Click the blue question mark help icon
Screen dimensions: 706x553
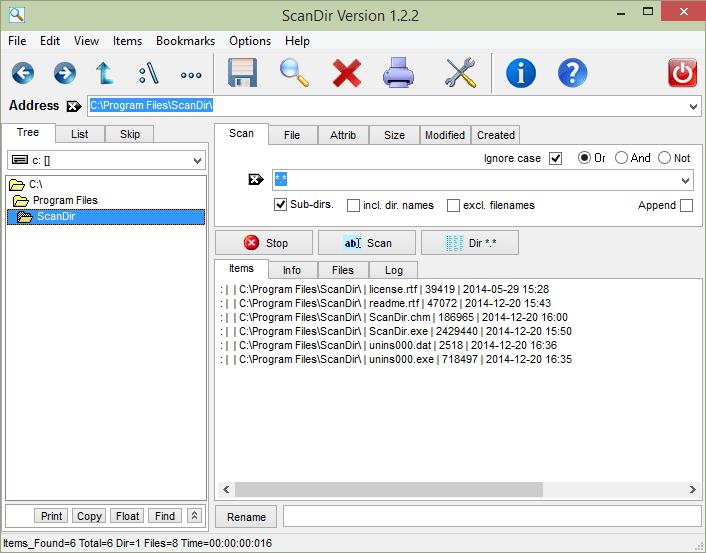[572, 73]
